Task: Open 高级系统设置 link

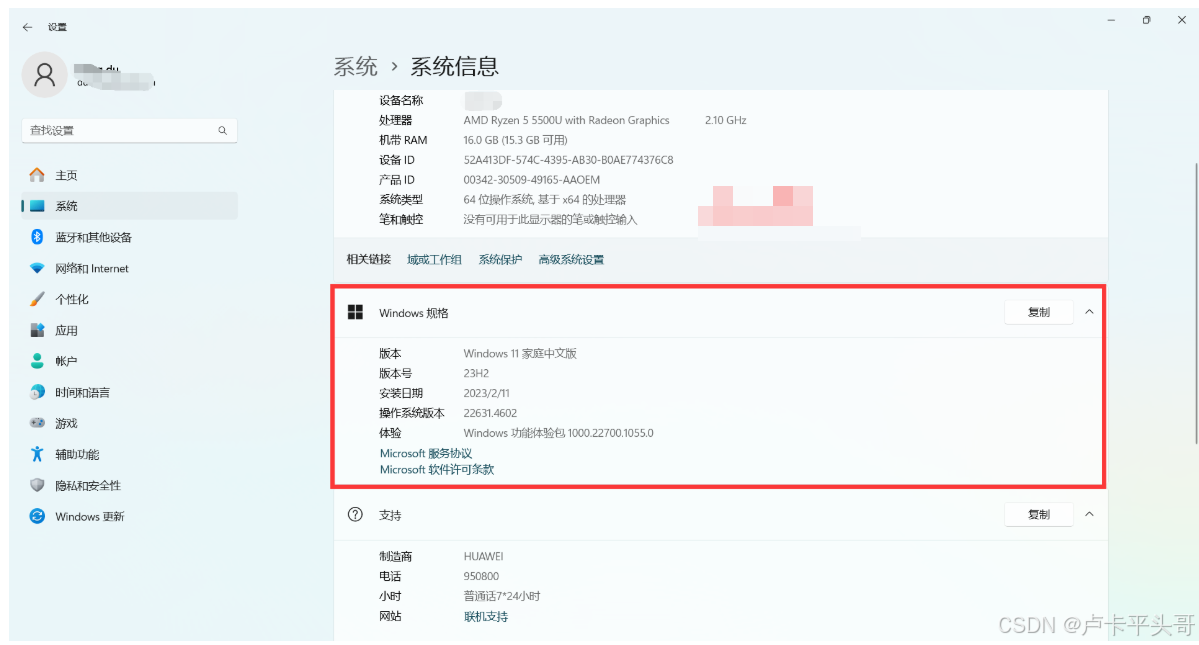Action: [x=570, y=260]
